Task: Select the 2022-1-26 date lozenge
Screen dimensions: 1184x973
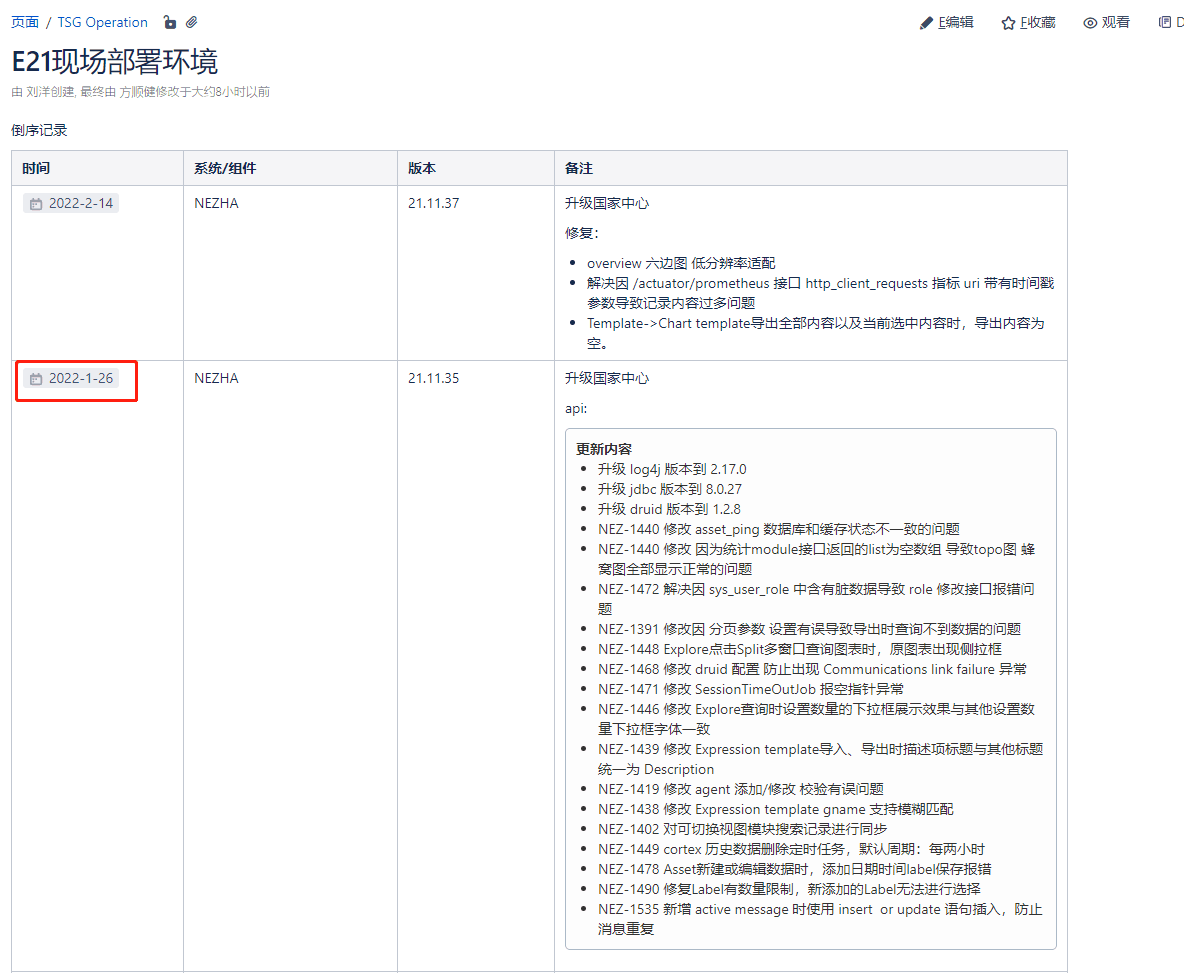Action: [x=81, y=379]
